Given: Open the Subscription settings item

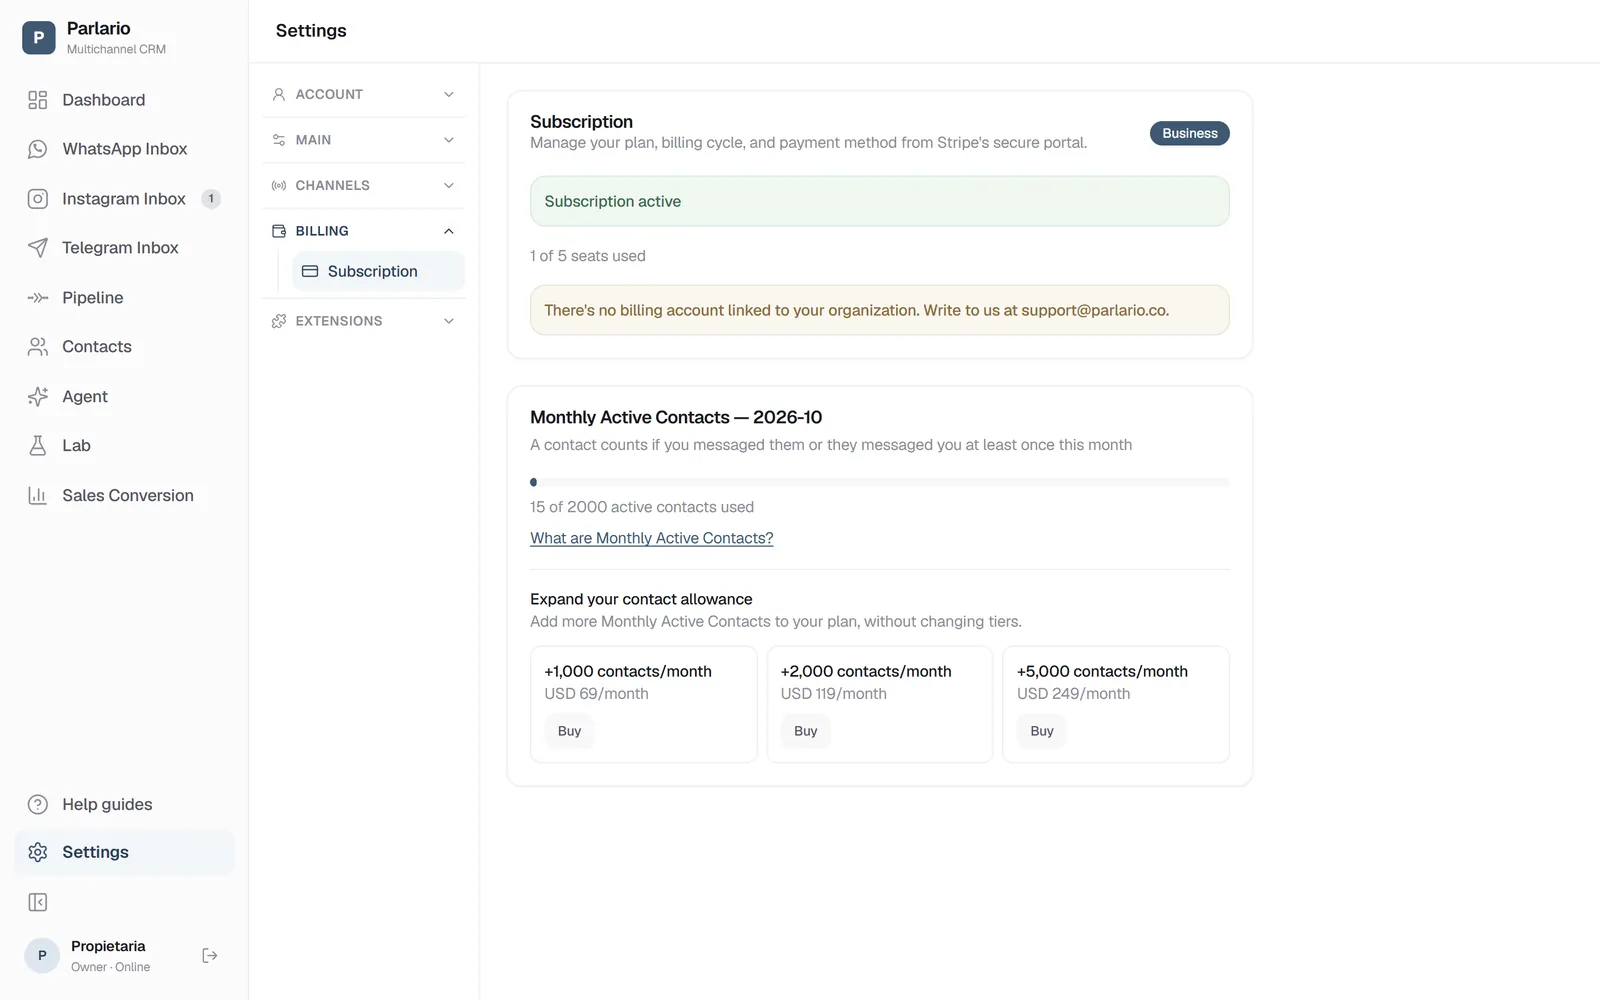Looking at the screenshot, I should tap(378, 271).
